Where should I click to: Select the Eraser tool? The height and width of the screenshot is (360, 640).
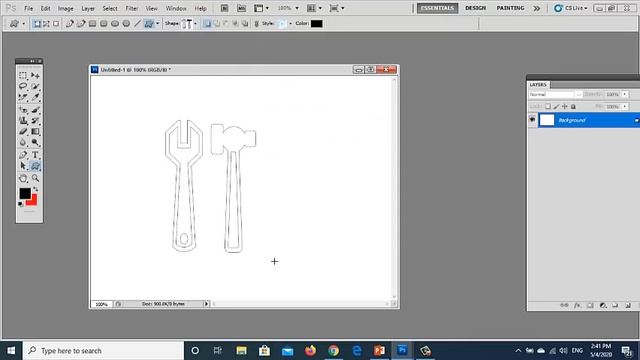(x=23, y=131)
